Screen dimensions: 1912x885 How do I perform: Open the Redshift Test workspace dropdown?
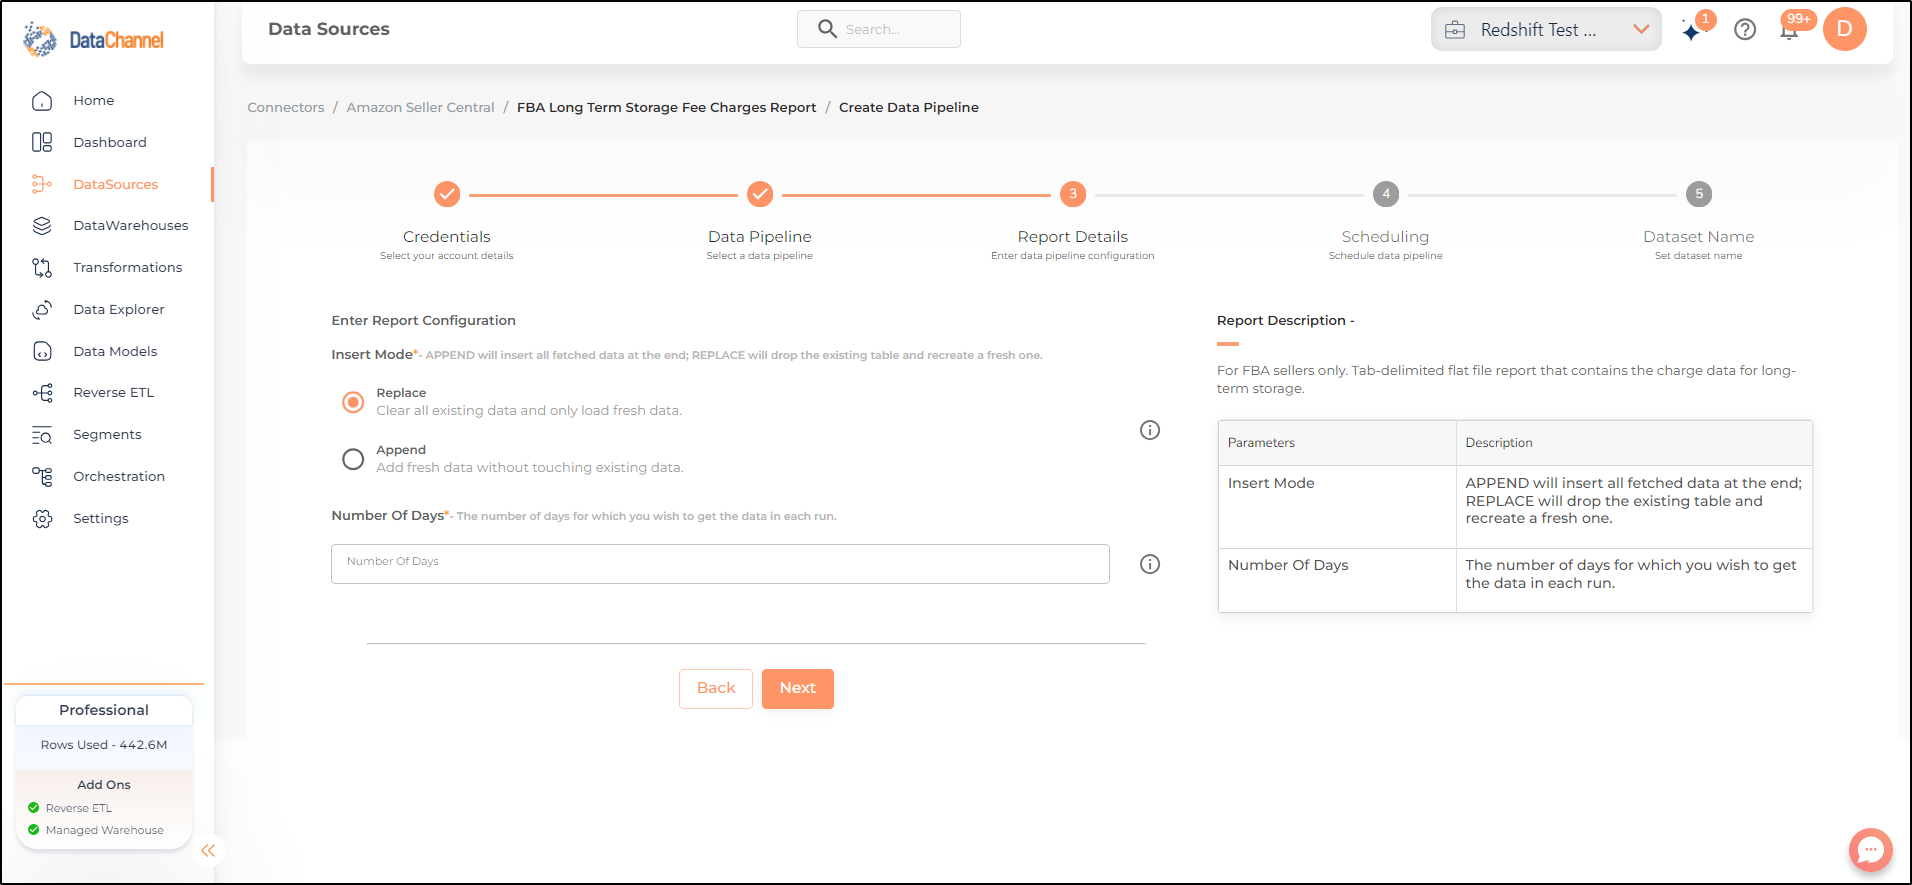point(1546,29)
